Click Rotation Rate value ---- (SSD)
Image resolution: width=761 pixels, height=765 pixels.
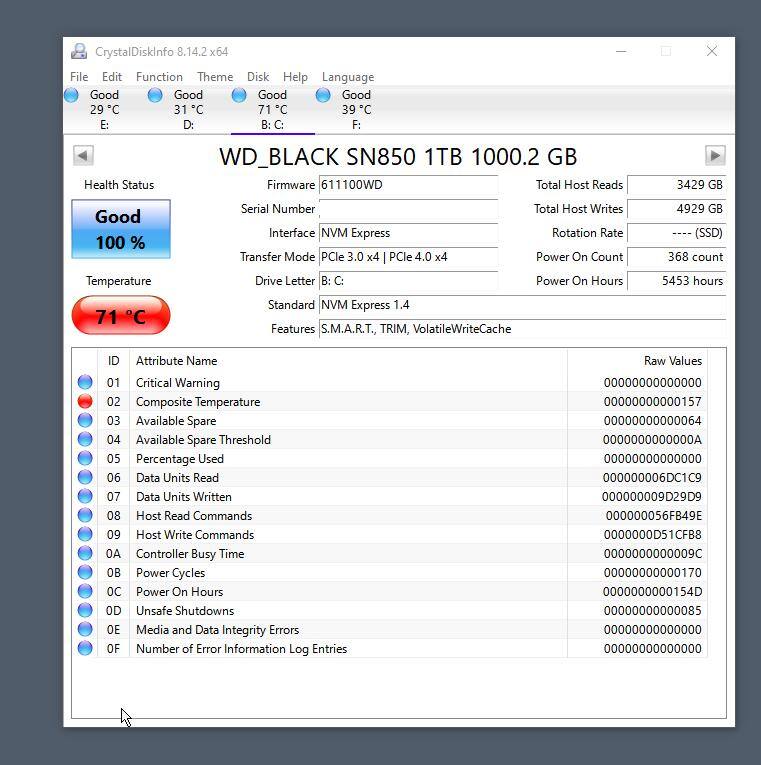677,233
